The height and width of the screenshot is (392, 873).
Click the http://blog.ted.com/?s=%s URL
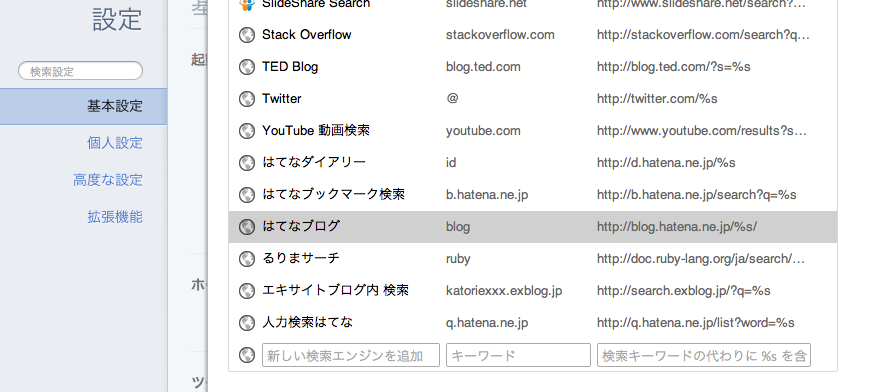point(674,67)
